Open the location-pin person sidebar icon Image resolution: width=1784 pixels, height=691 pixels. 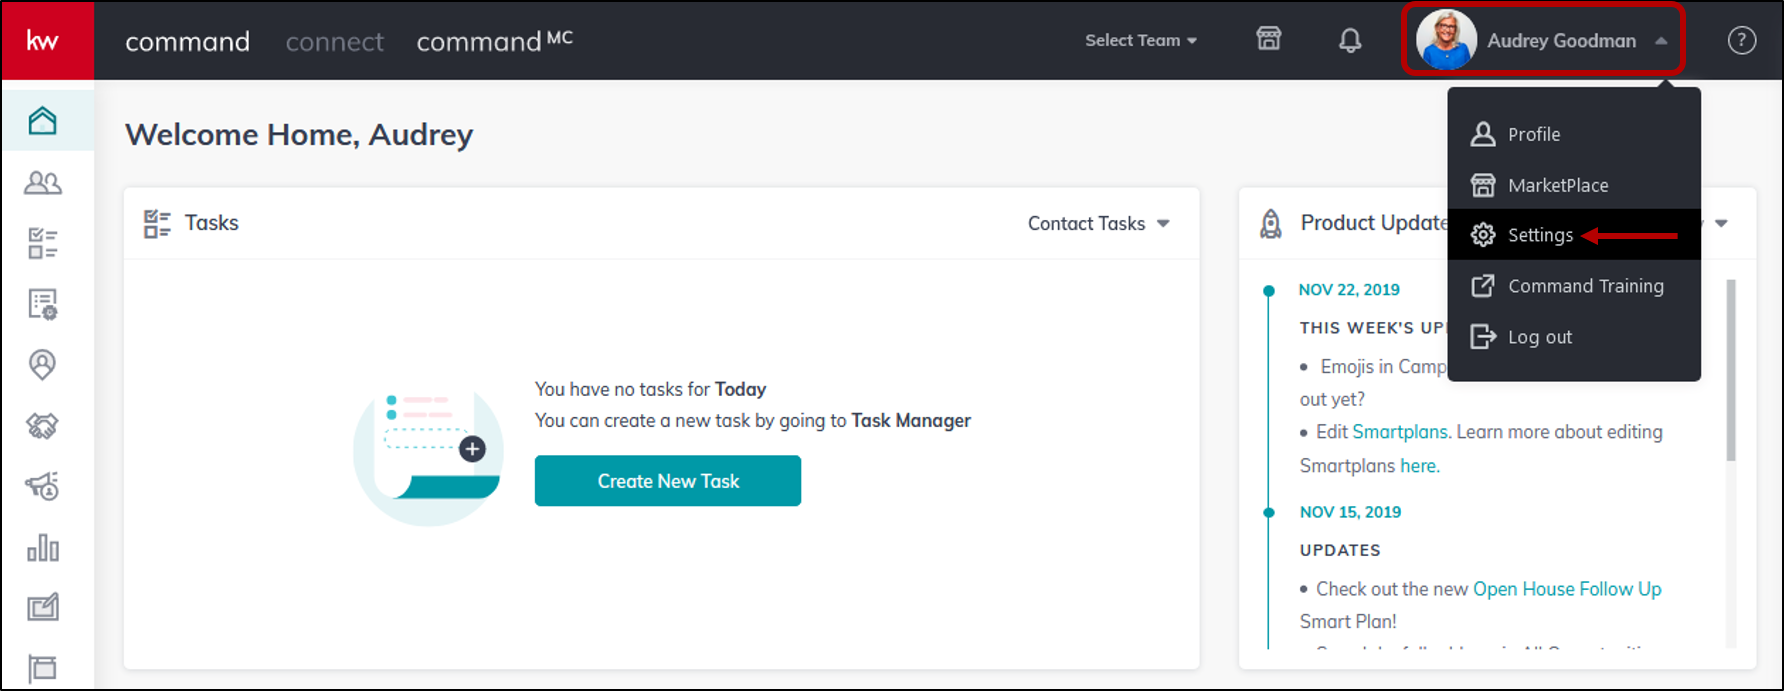(43, 365)
